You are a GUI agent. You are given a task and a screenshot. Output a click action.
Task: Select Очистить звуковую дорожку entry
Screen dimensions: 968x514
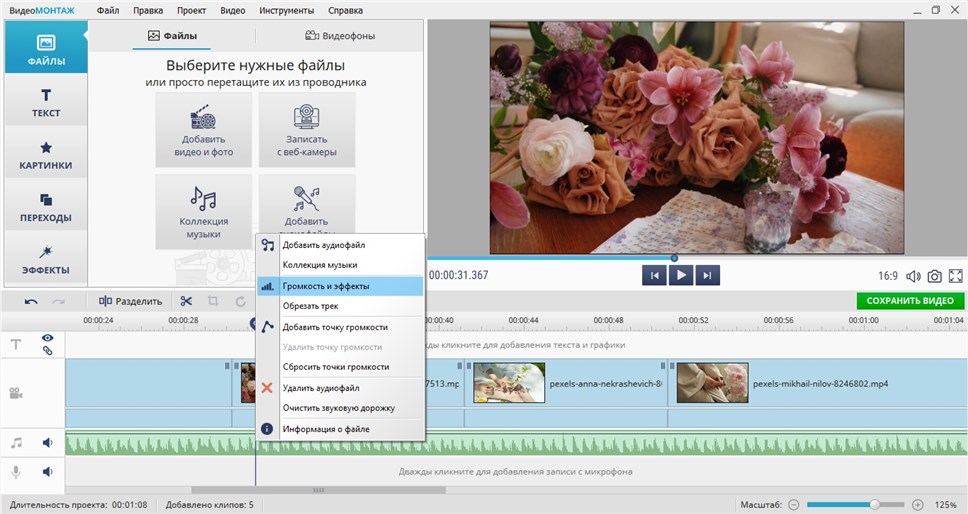click(x=340, y=408)
